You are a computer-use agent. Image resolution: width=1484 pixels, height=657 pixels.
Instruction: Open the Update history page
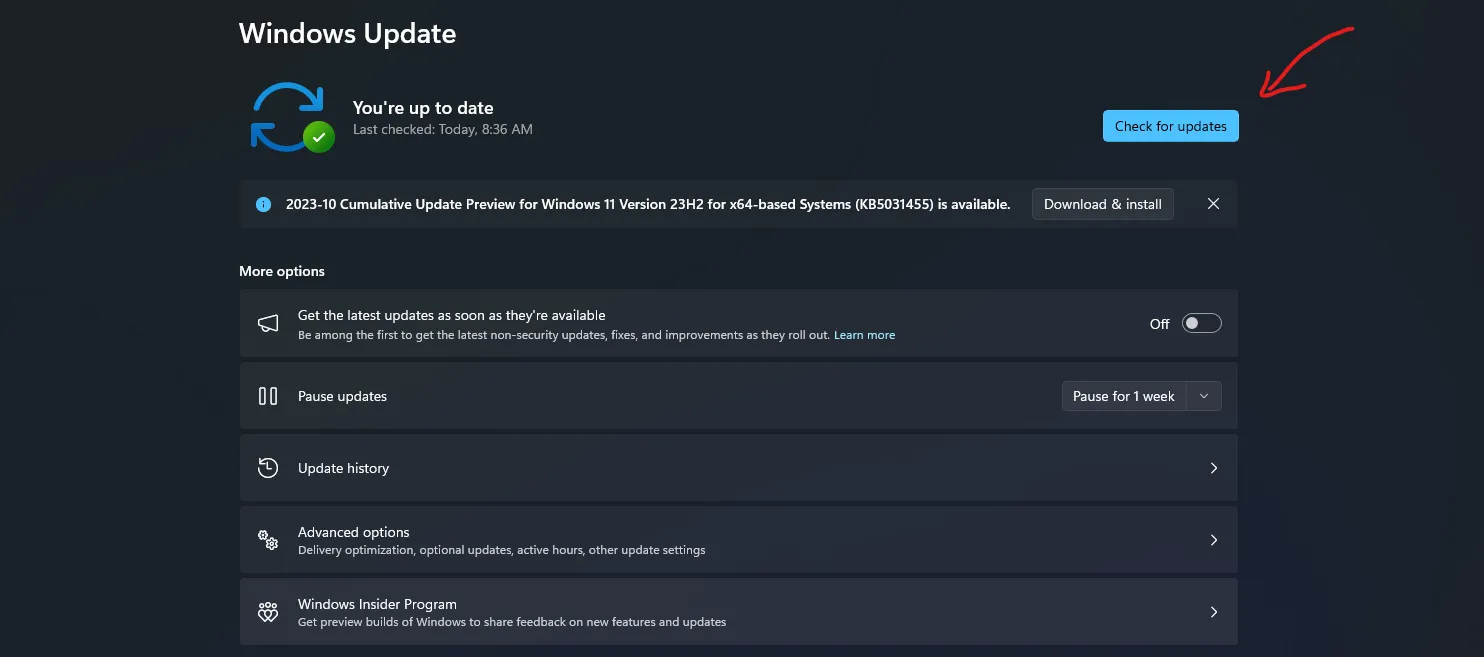738,468
